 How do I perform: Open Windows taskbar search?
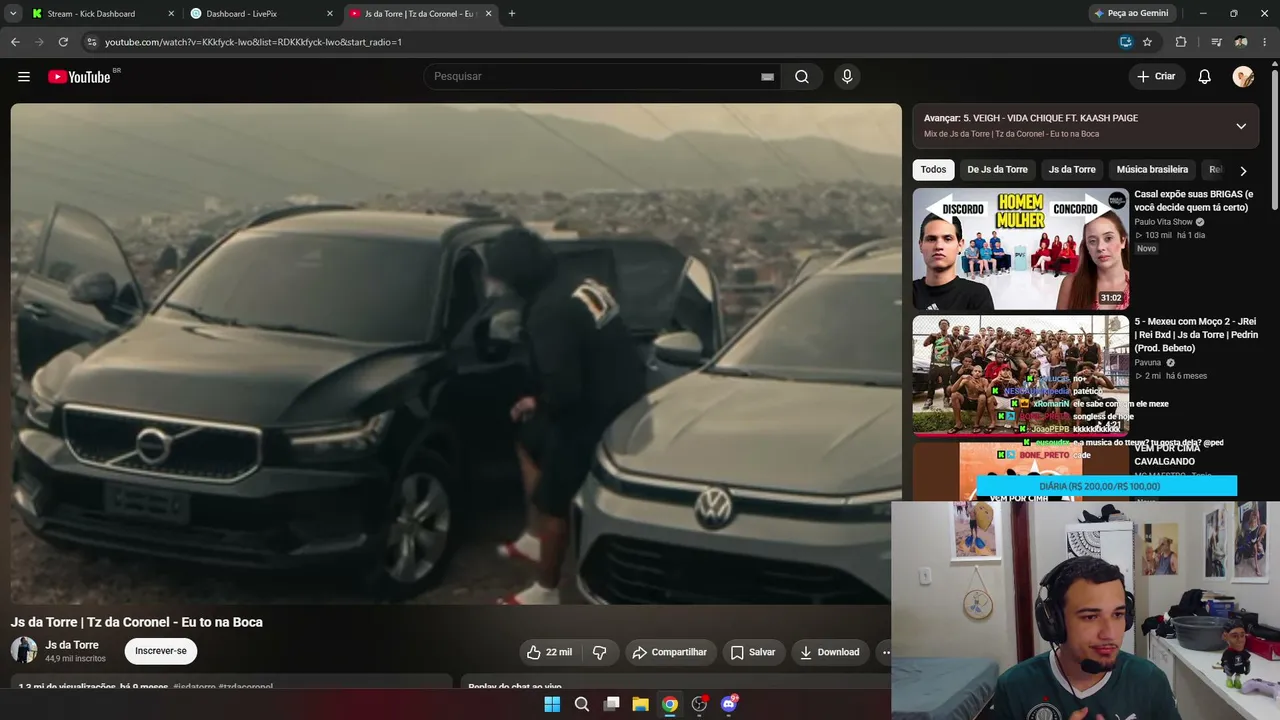click(x=582, y=704)
